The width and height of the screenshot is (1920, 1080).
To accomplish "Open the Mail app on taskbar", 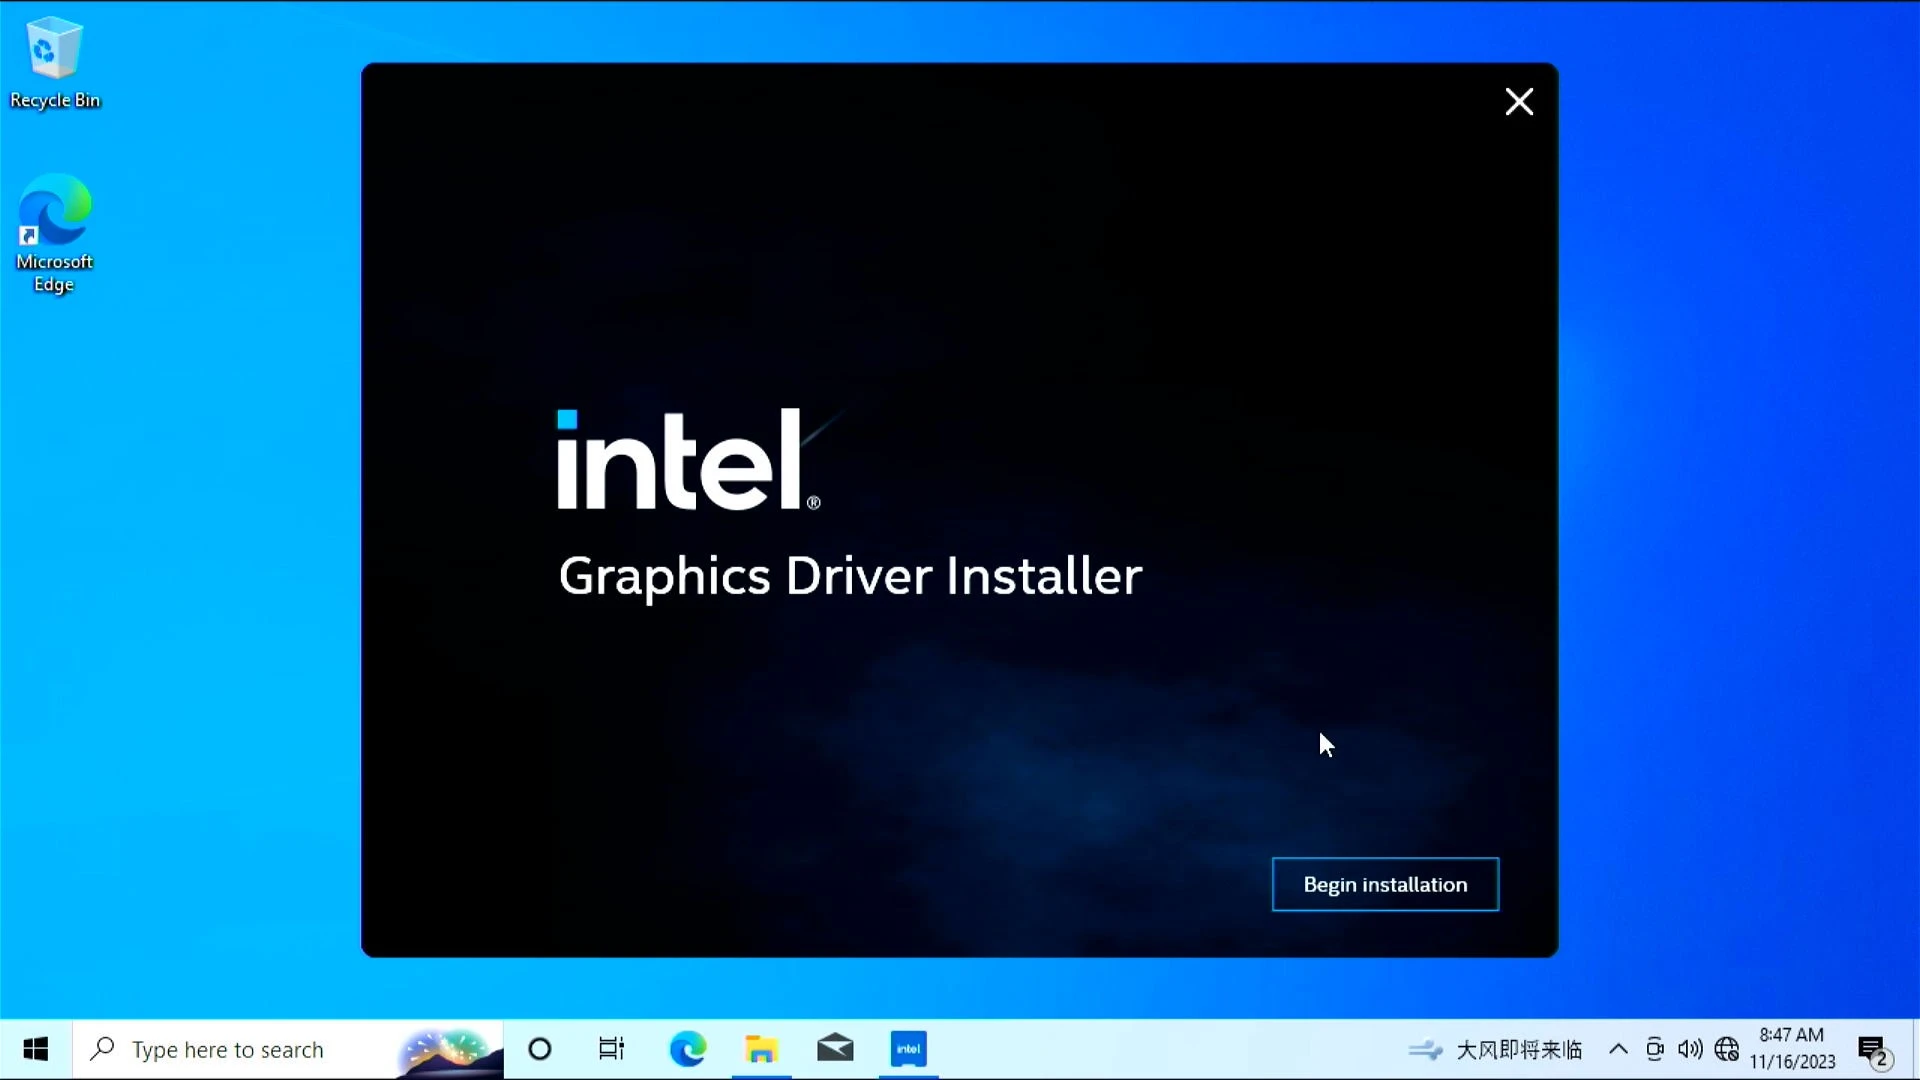I will coord(835,1049).
